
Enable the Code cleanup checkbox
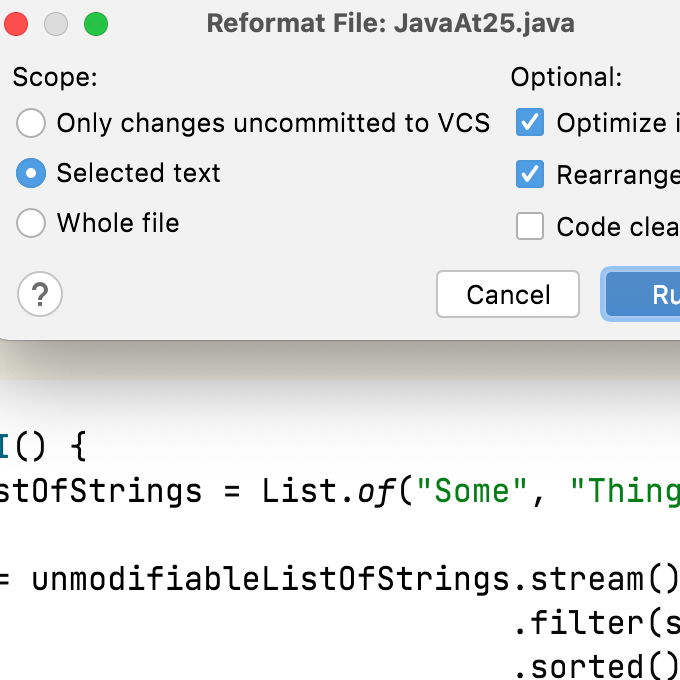coord(530,226)
